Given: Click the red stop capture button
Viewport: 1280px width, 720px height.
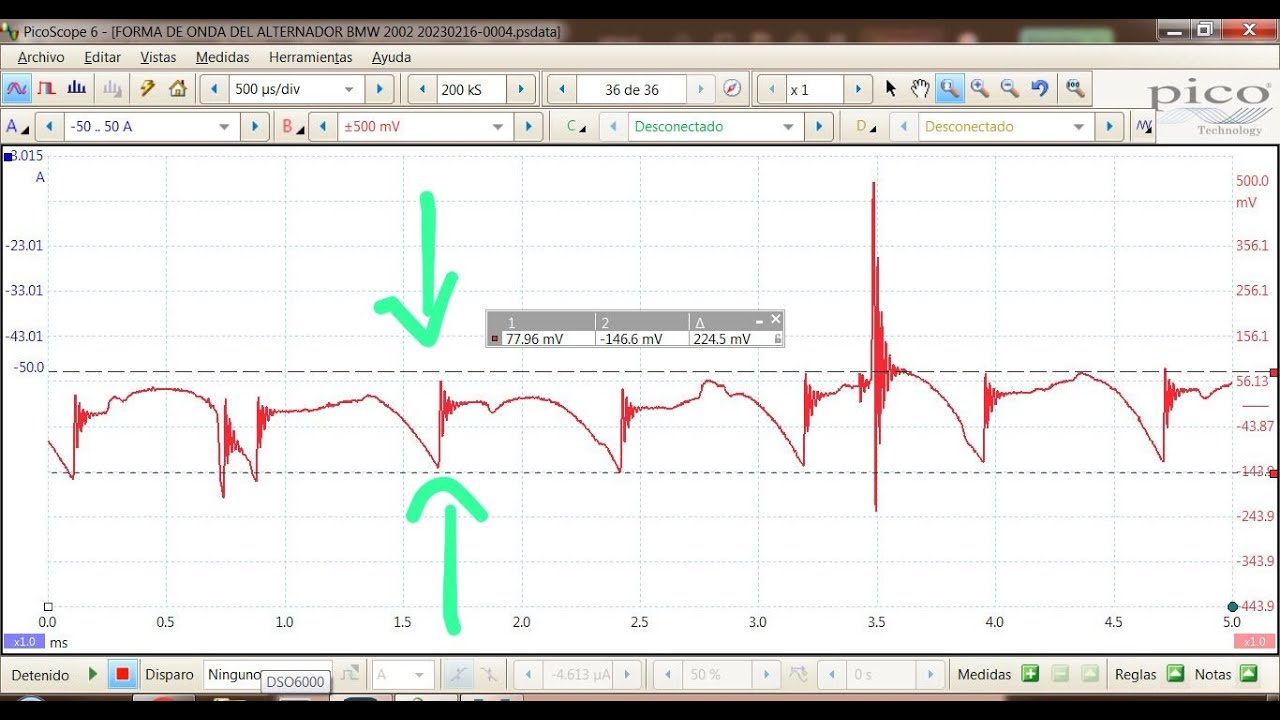Looking at the screenshot, I should pyautogui.click(x=122, y=674).
